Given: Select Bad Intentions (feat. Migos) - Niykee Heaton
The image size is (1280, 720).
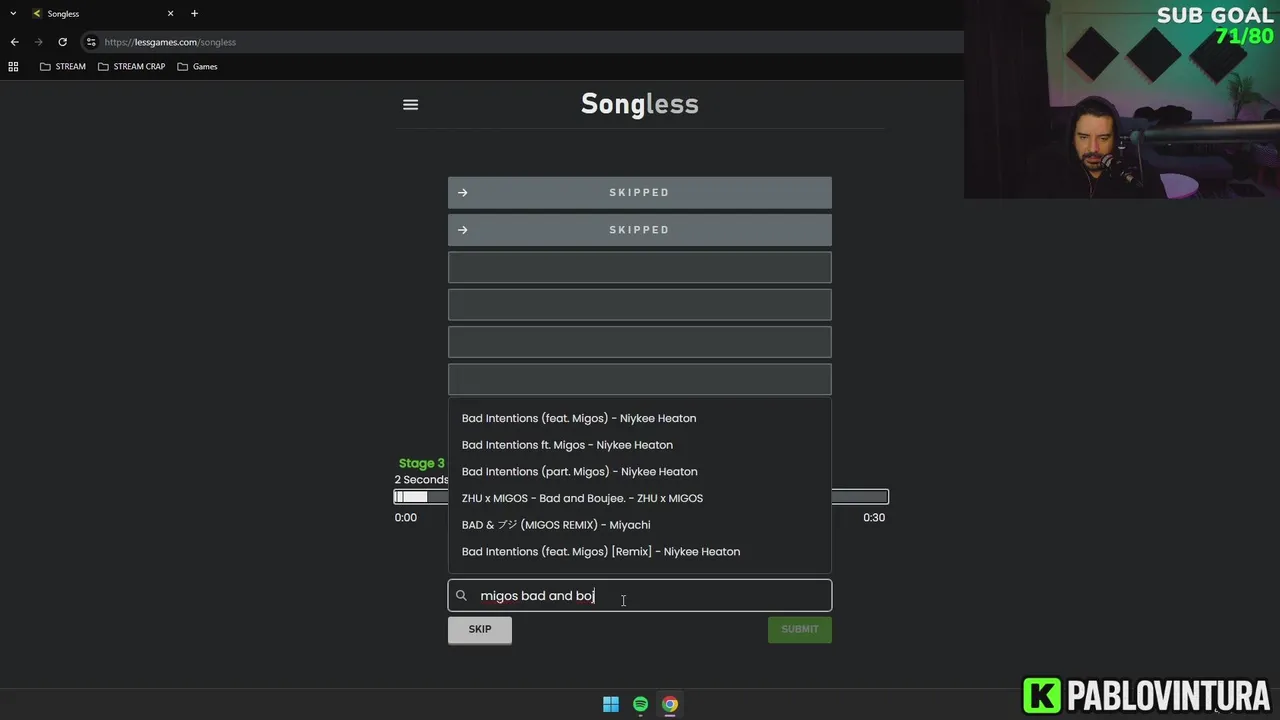Looking at the screenshot, I should (640, 418).
